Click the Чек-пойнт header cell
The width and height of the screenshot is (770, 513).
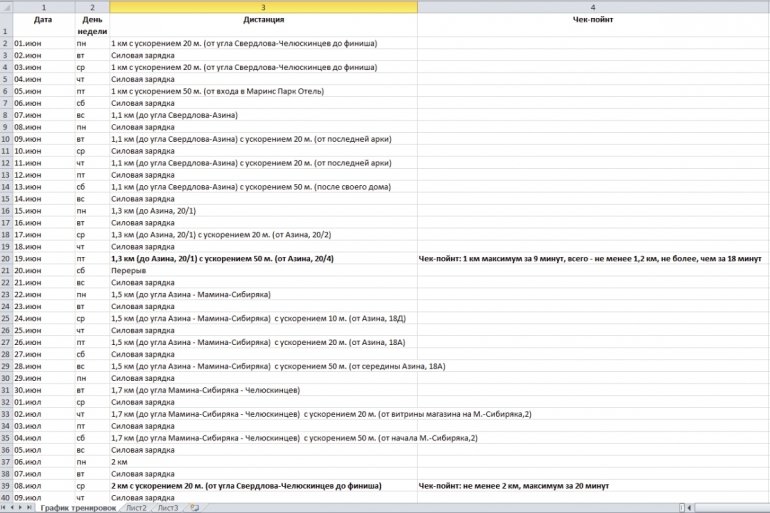(x=593, y=19)
